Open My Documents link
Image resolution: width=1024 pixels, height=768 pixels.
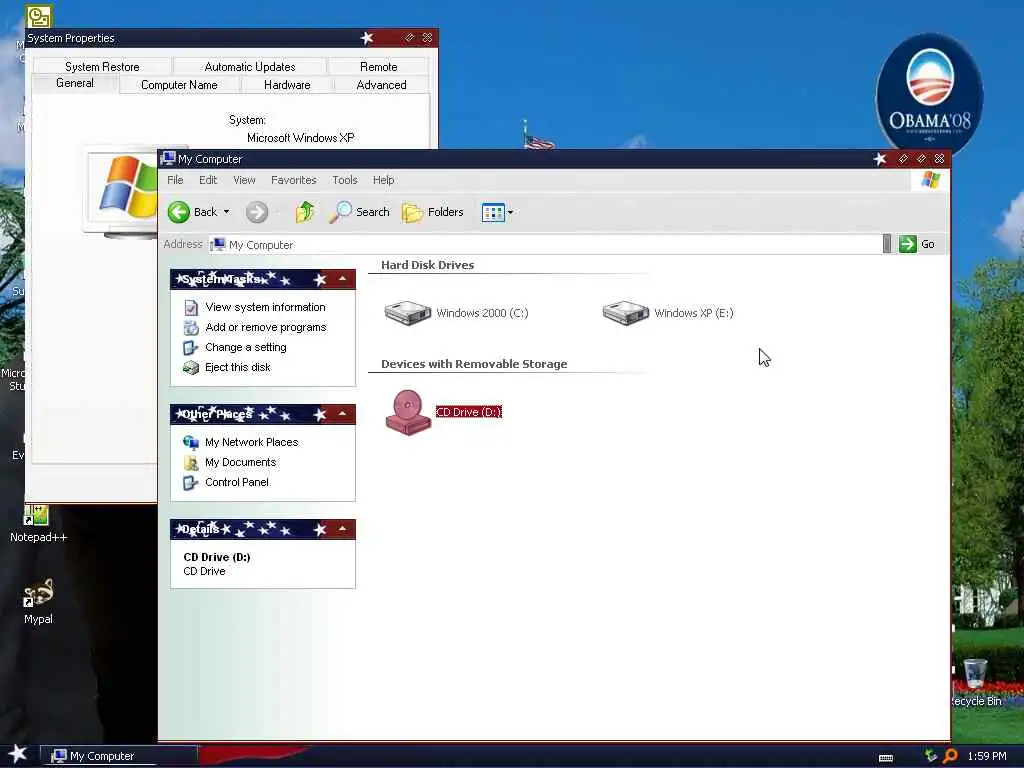[x=240, y=462]
